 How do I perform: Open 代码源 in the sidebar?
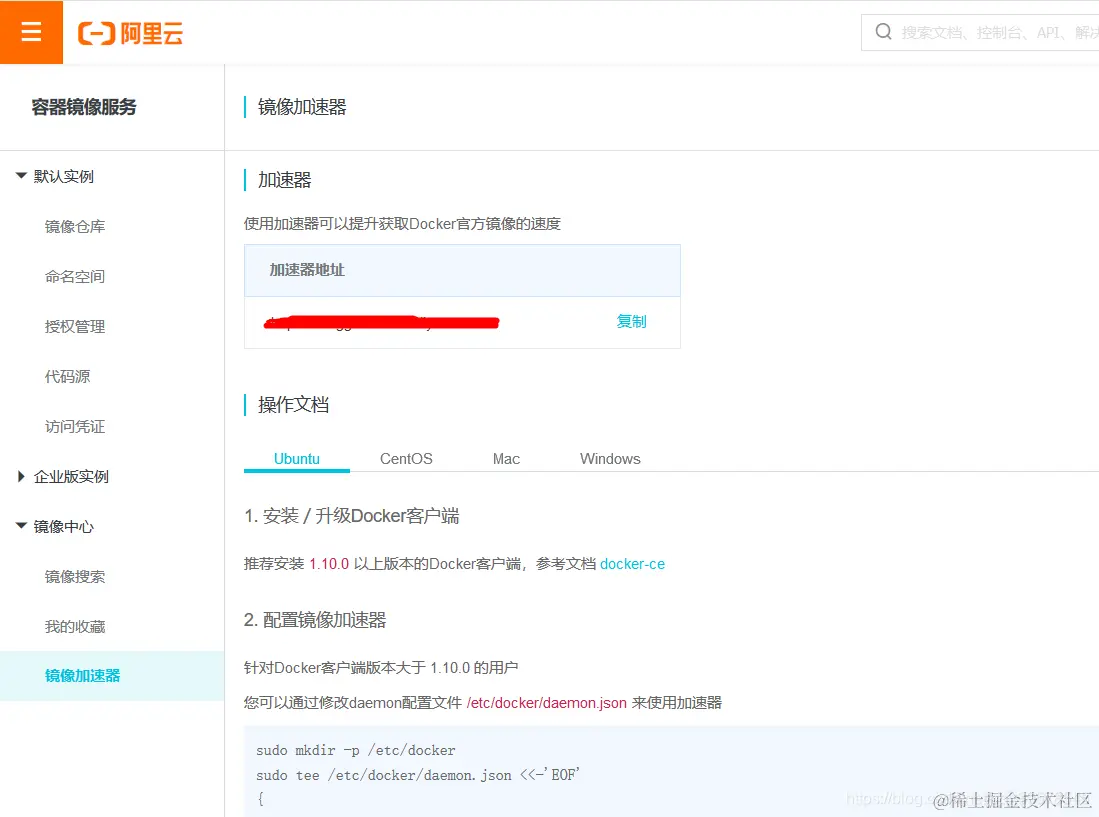67,377
